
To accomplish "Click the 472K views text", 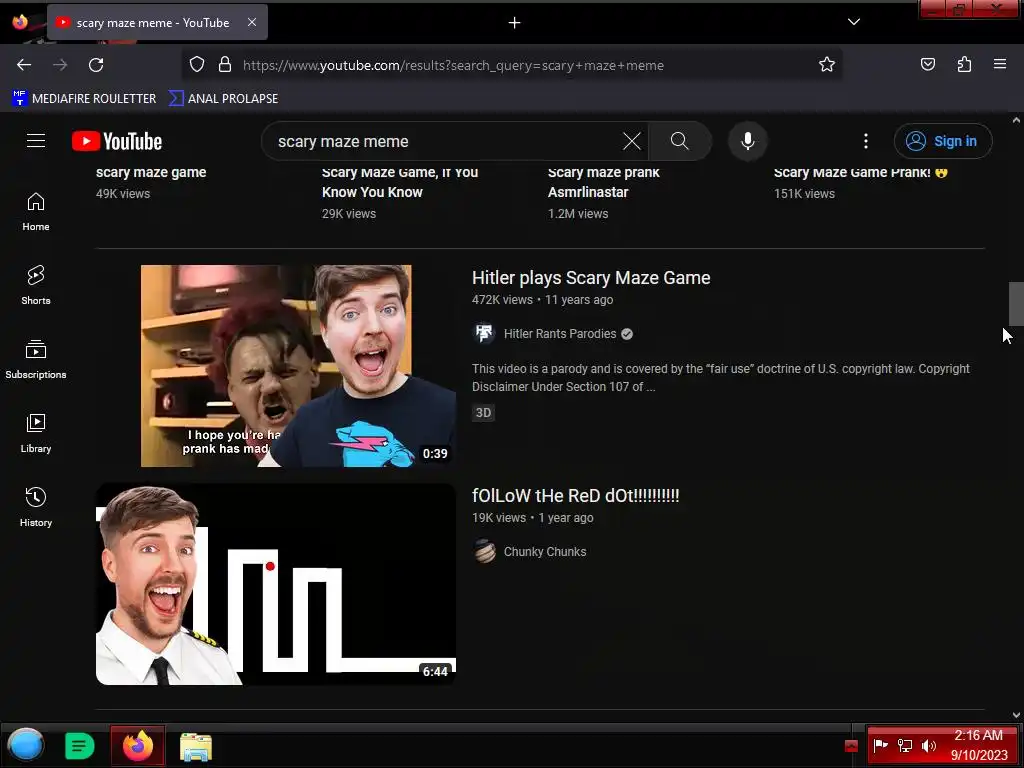I will coord(502,300).
